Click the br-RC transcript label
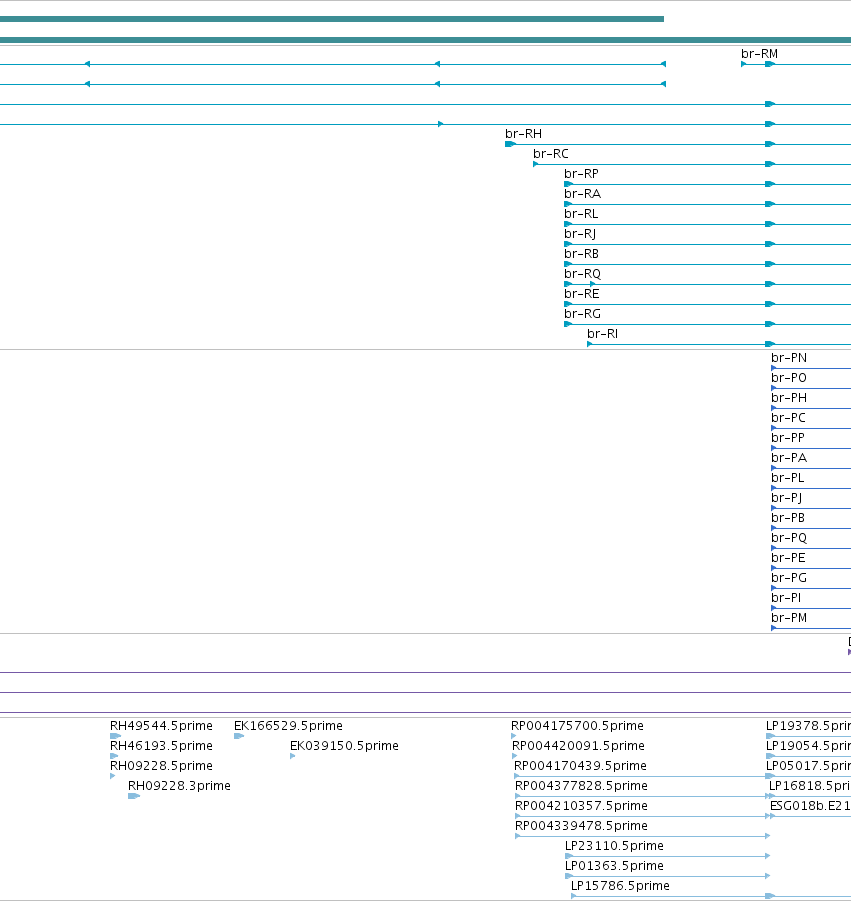 coord(550,153)
